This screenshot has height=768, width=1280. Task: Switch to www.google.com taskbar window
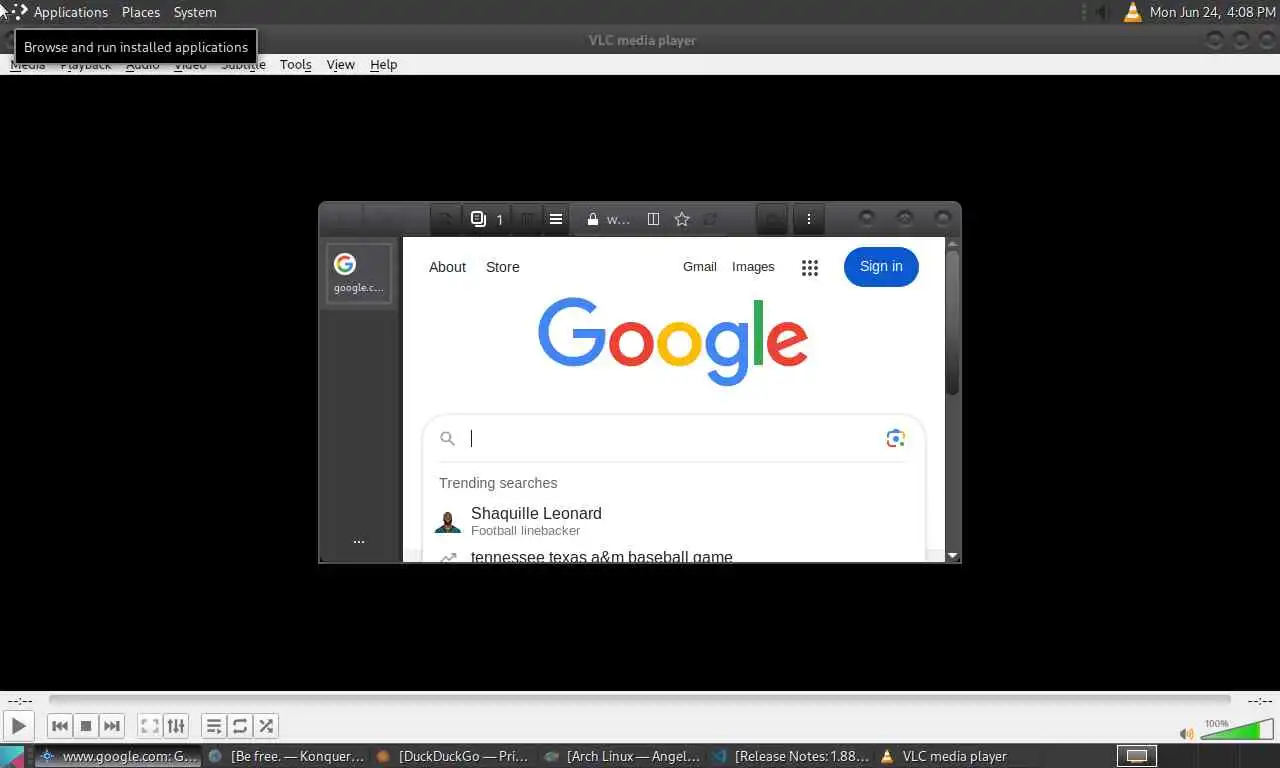(x=118, y=756)
